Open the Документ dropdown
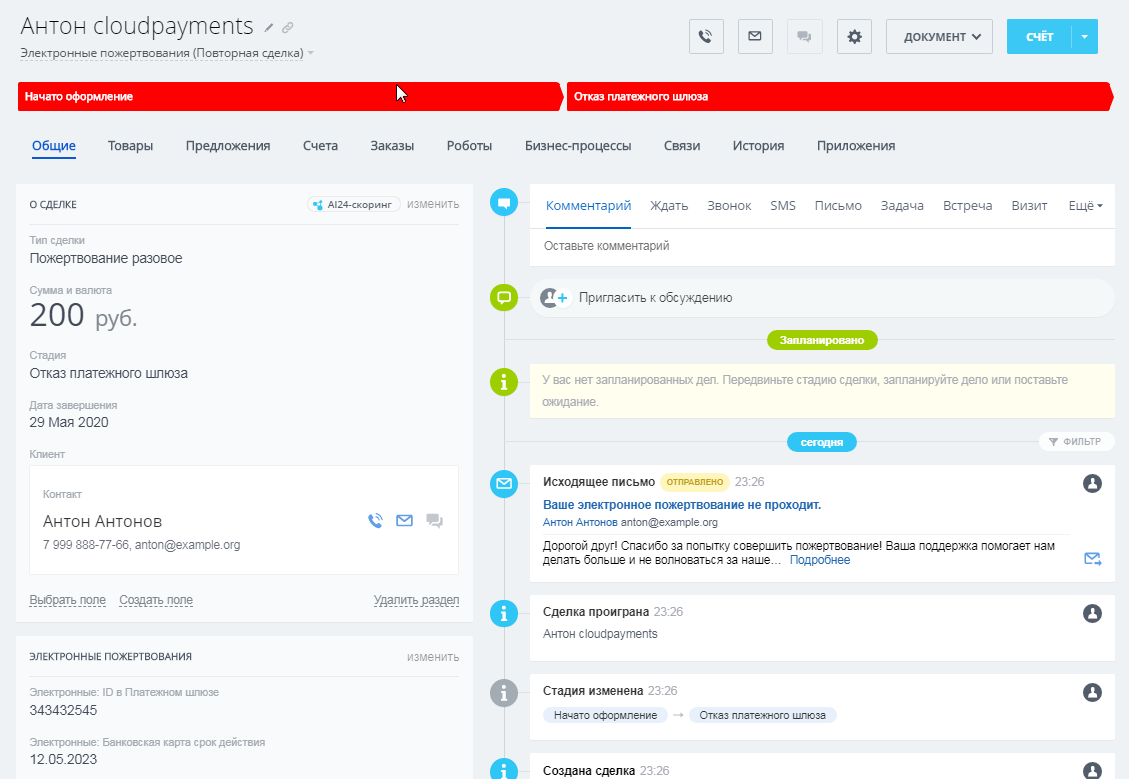 click(939, 37)
